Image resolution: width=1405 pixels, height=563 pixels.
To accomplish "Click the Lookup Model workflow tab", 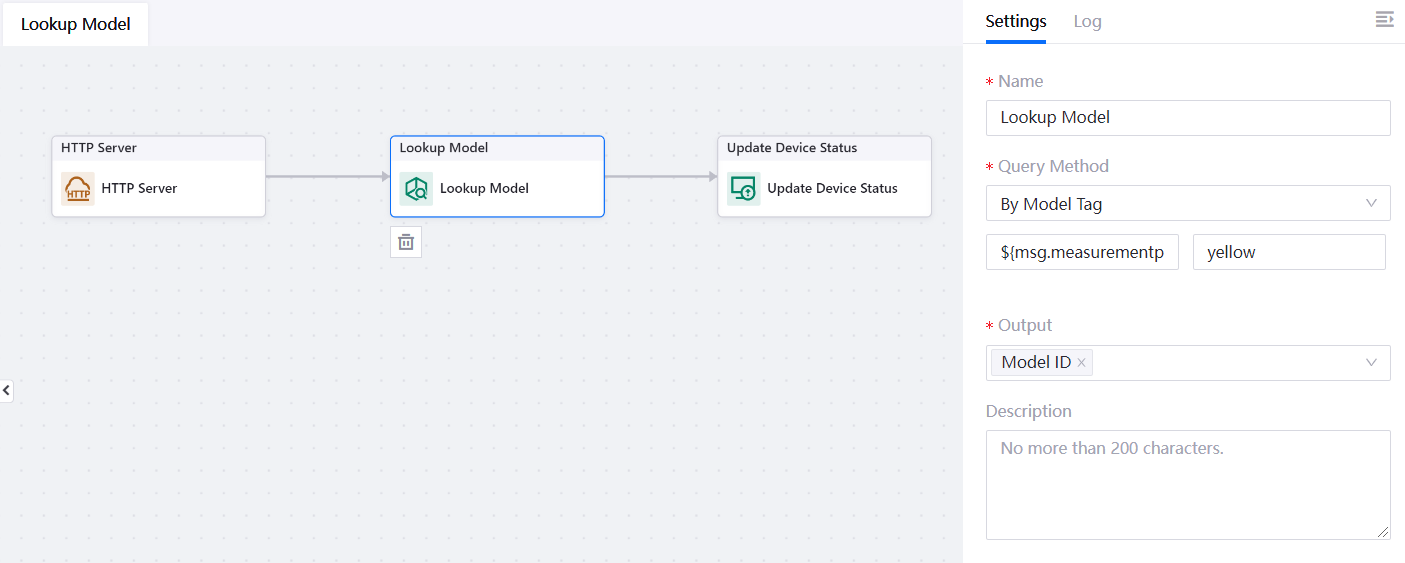I will click(76, 24).
